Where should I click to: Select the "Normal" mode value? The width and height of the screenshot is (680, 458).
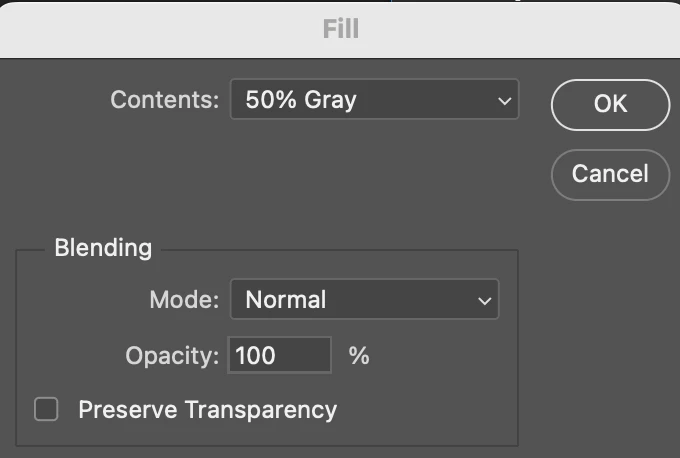click(x=286, y=299)
